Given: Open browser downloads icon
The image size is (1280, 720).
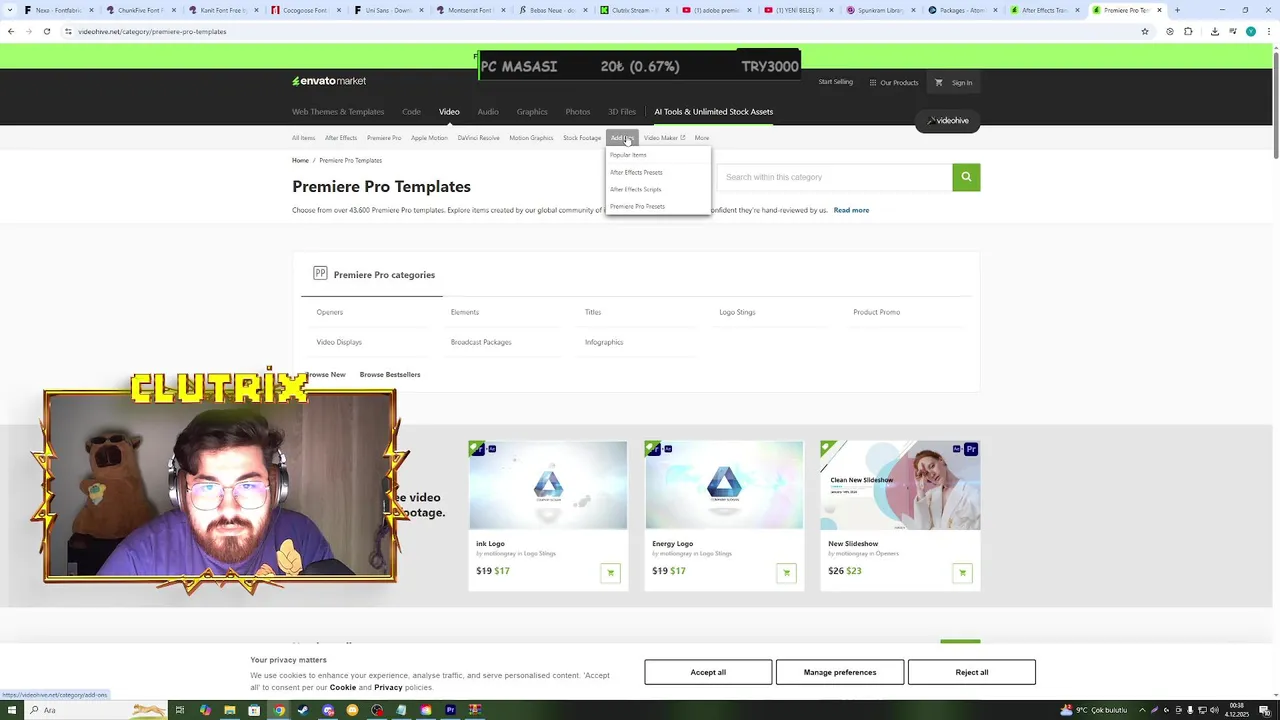Looking at the screenshot, I should click(1214, 31).
